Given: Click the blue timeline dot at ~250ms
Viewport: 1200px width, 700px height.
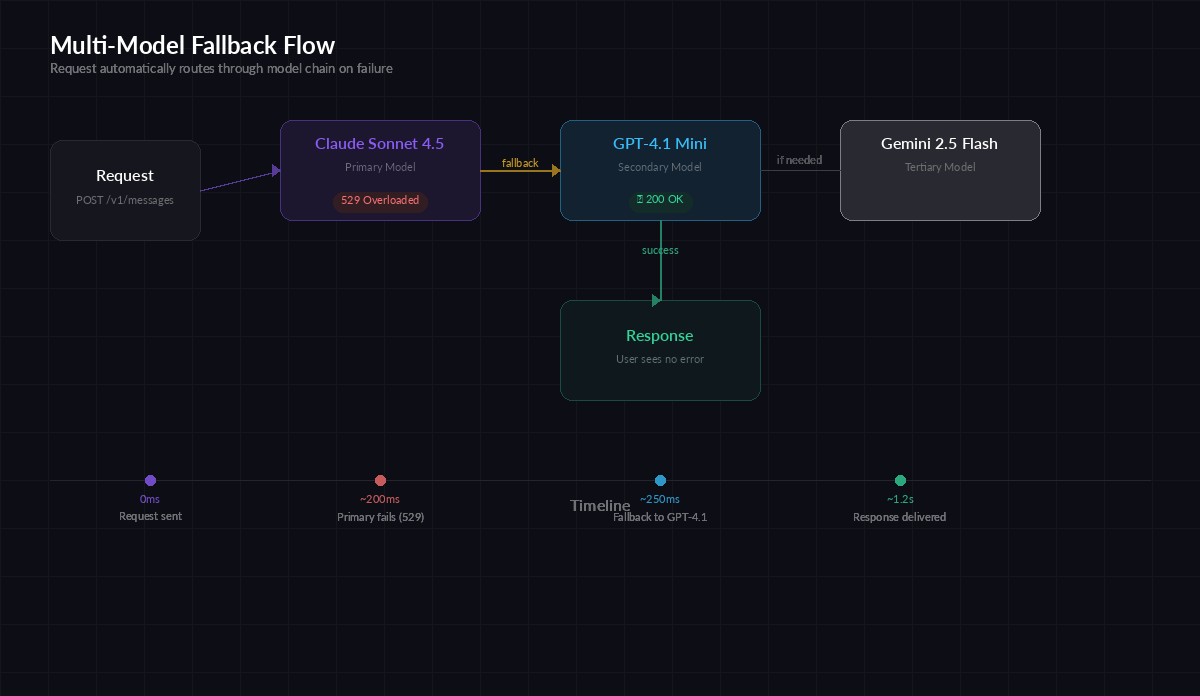Looking at the screenshot, I should coord(660,480).
